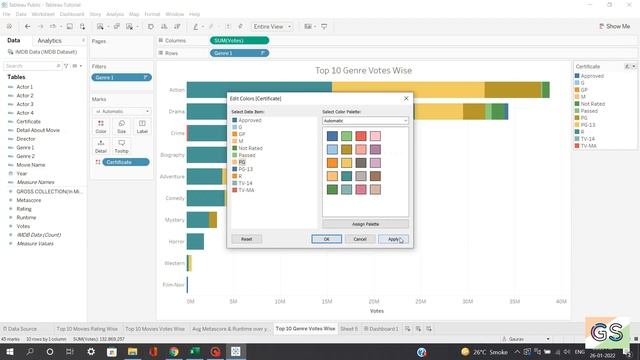This screenshot has height=360, width=640.
Task: Click the New Worksheet icon in sheet tabs
Action: point(407,329)
